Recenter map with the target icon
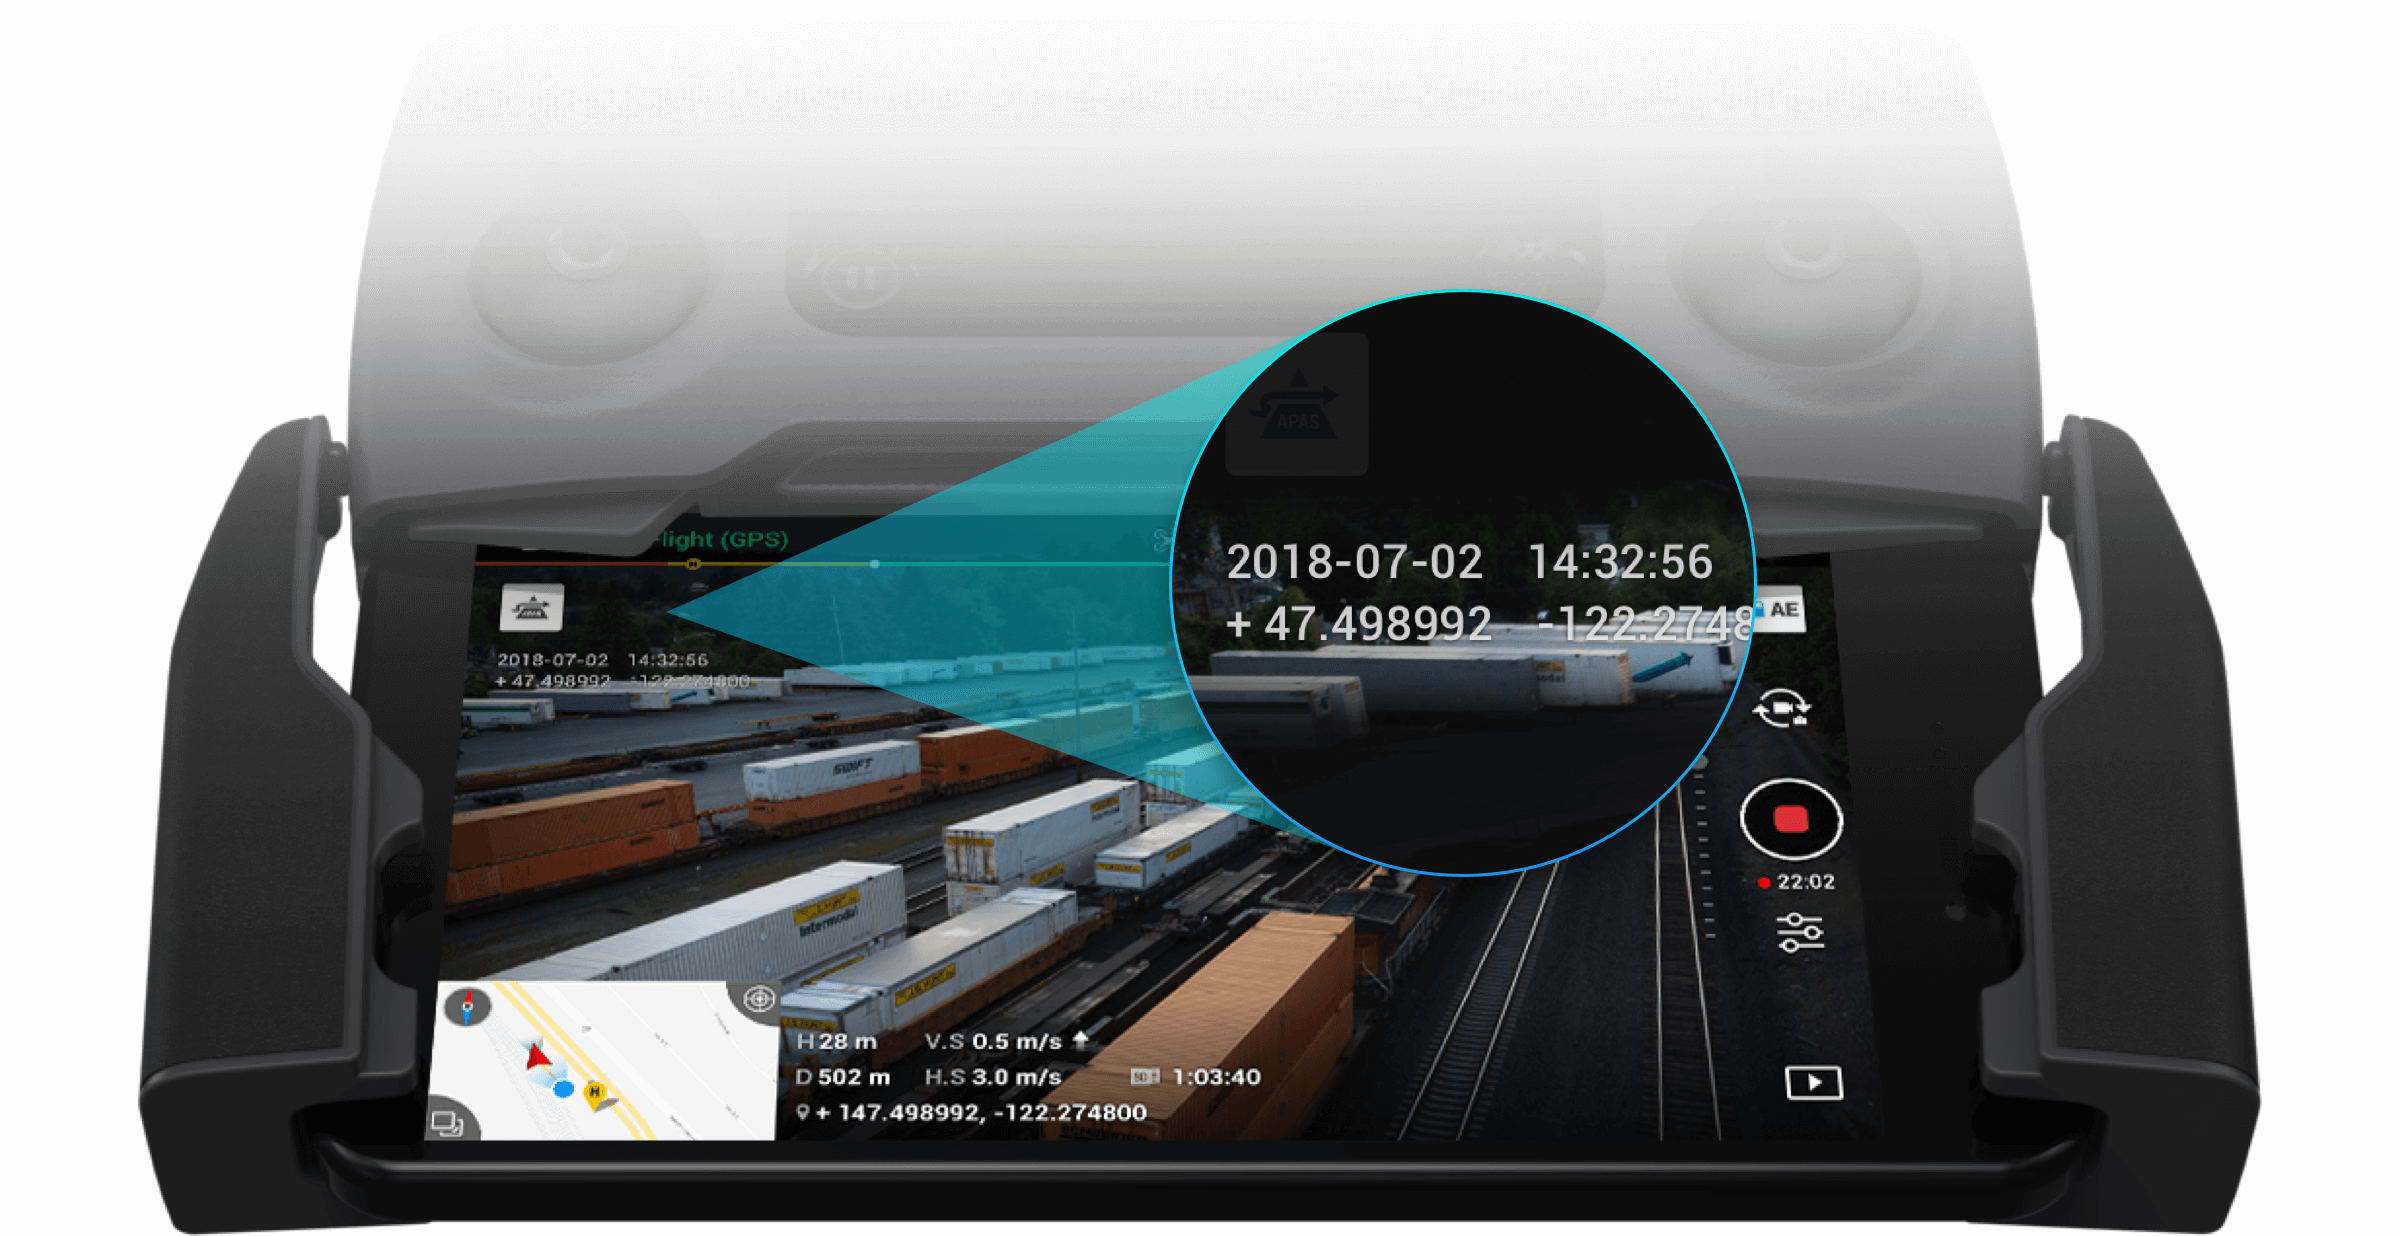This screenshot has height=1236, width=2400. coord(759,999)
